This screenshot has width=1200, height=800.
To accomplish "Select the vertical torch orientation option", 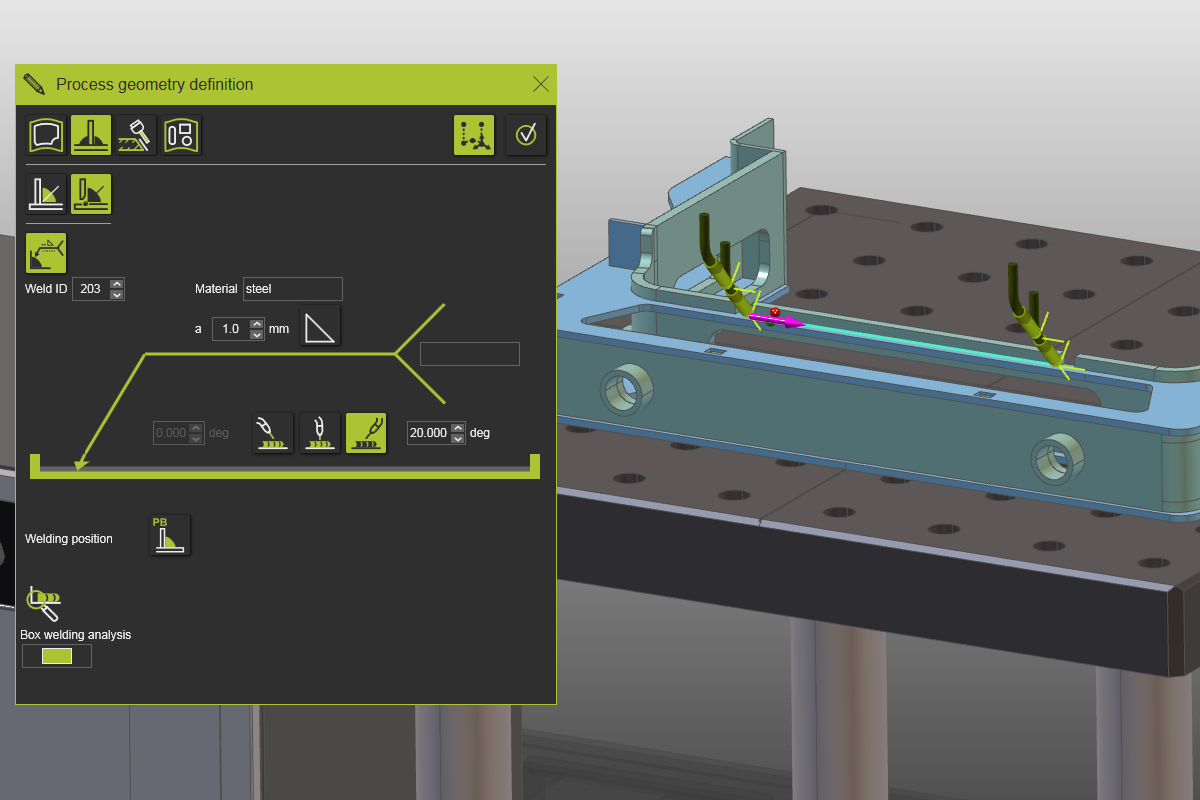I will pos(319,432).
